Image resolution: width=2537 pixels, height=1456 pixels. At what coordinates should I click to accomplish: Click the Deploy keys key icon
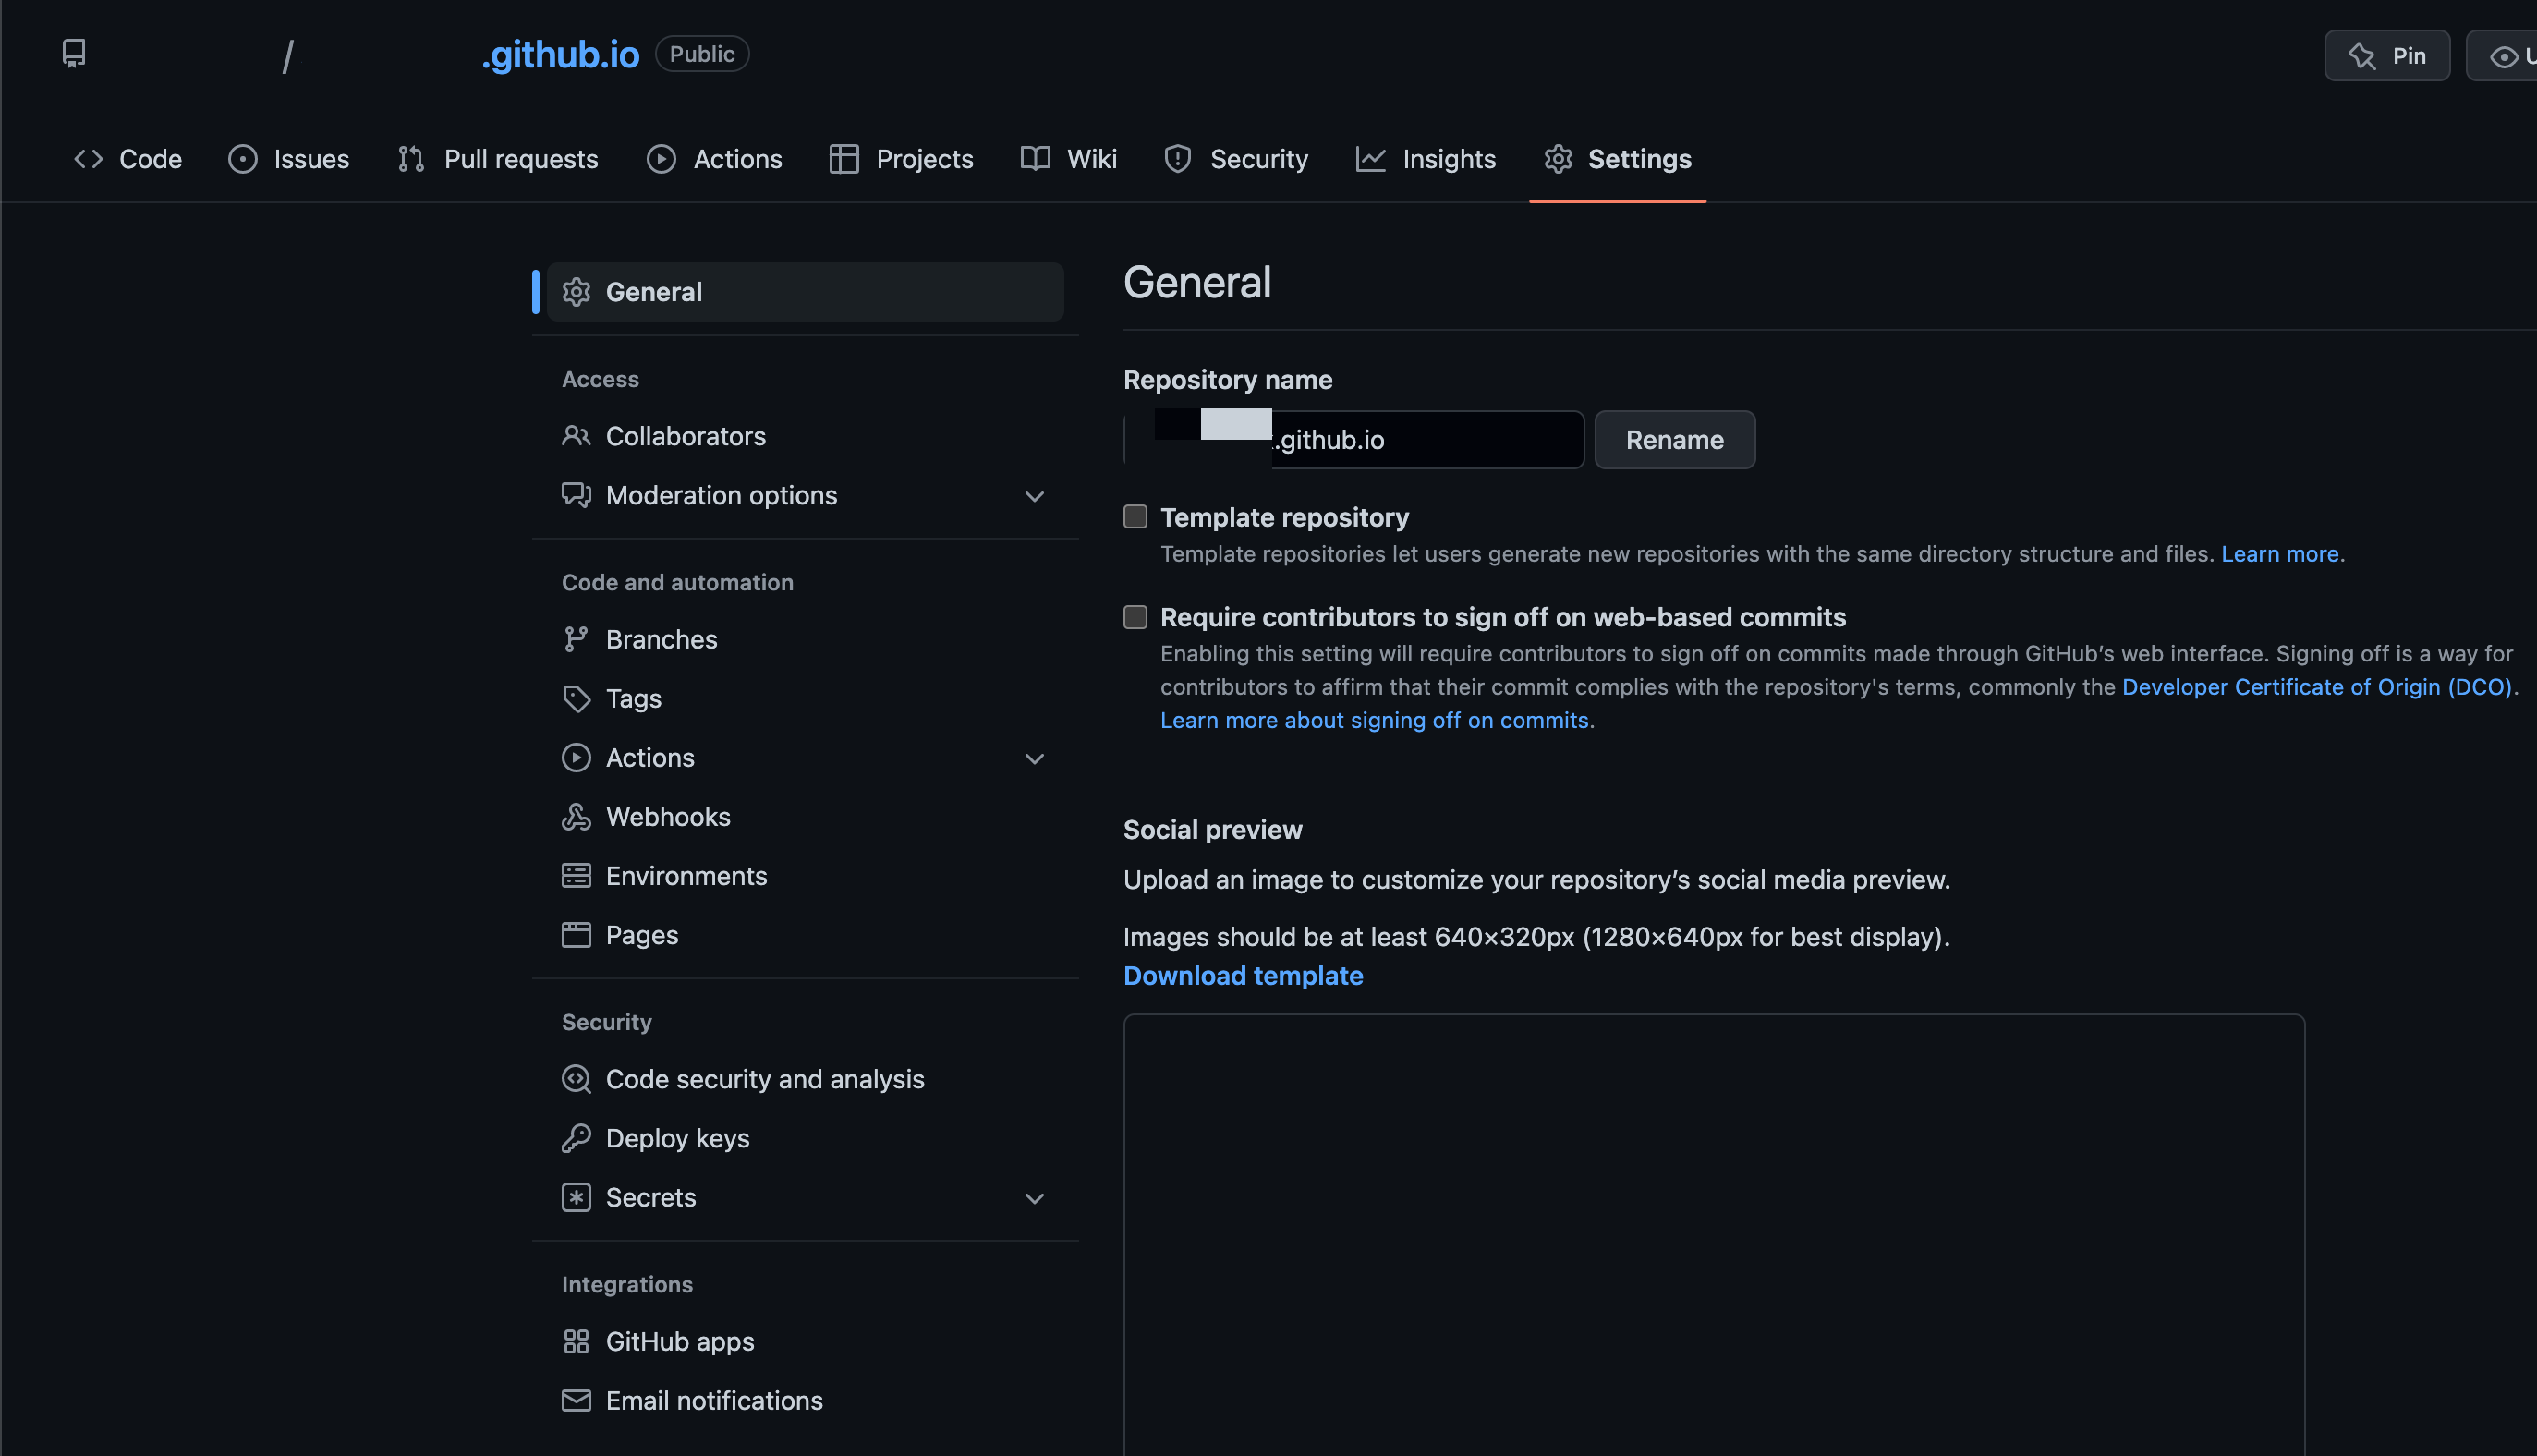[x=576, y=1138]
